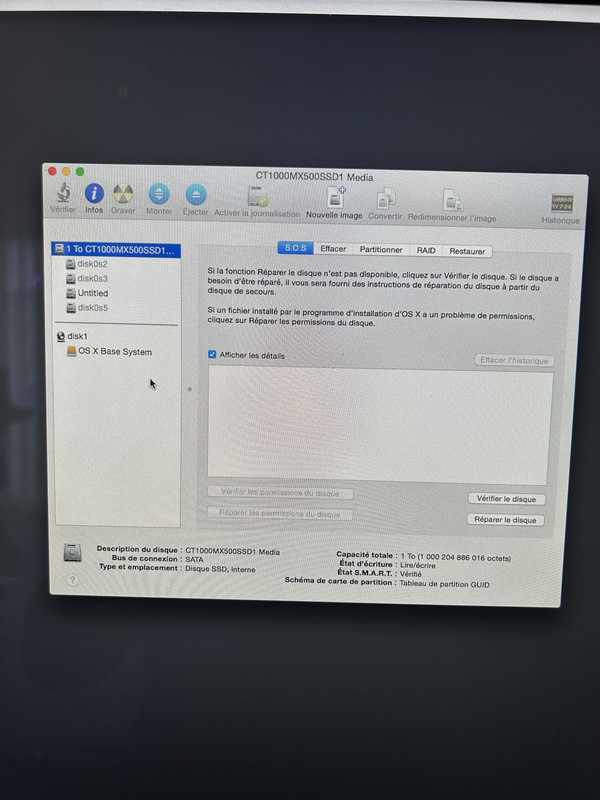Click the Monter toolbar icon

[159, 194]
